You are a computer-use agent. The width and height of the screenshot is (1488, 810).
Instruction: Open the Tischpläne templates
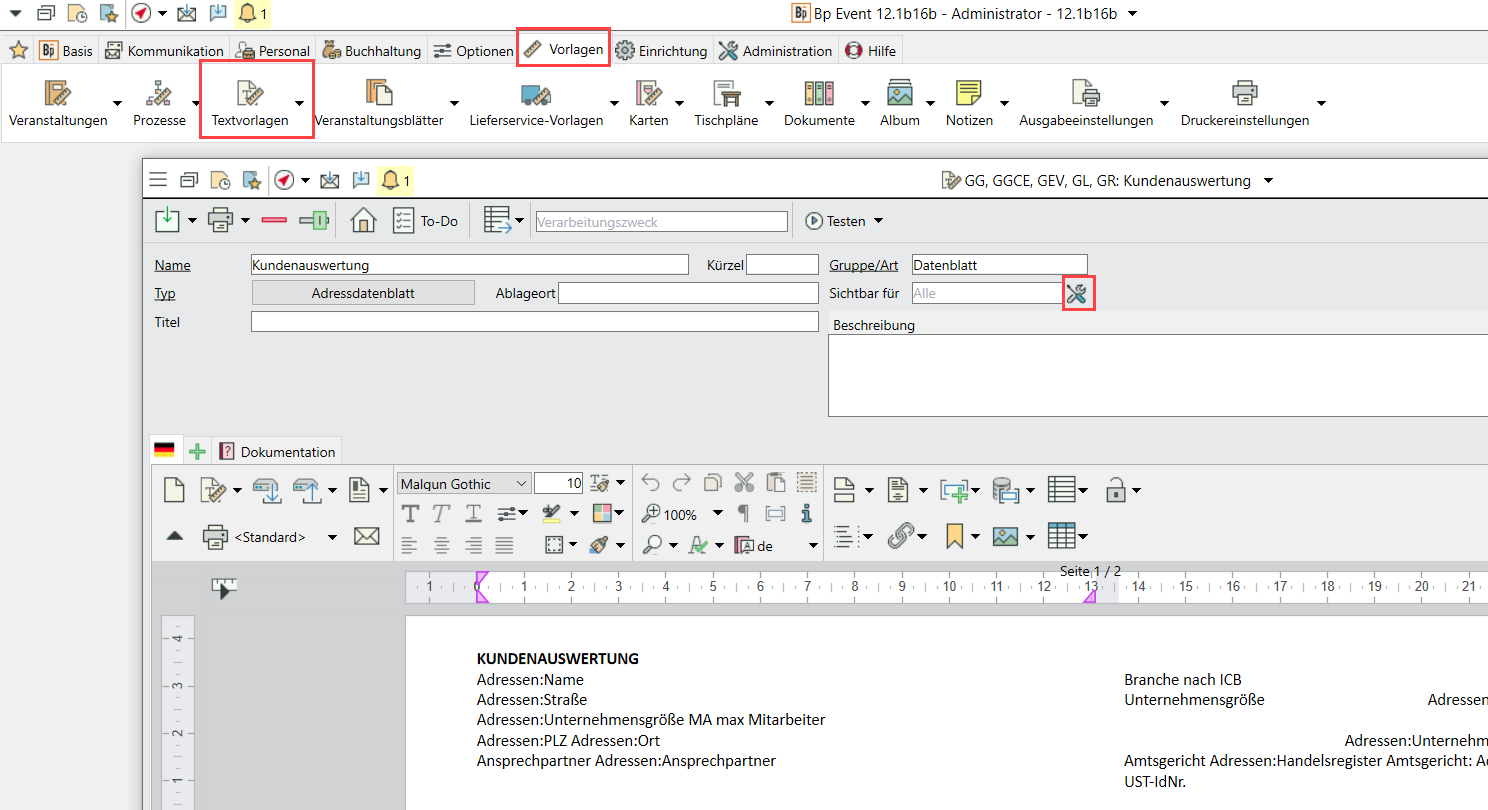click(x=726, y=102)
